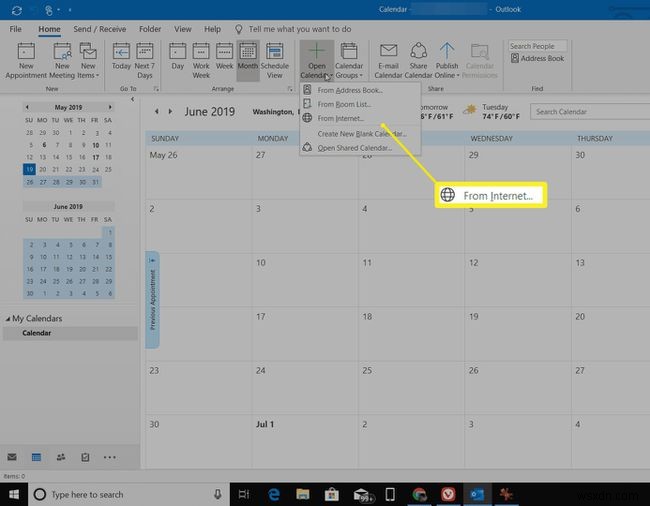Select Open Shared Calendar entry
Viewport: 650px width, 506px height.
coord(359,148)
